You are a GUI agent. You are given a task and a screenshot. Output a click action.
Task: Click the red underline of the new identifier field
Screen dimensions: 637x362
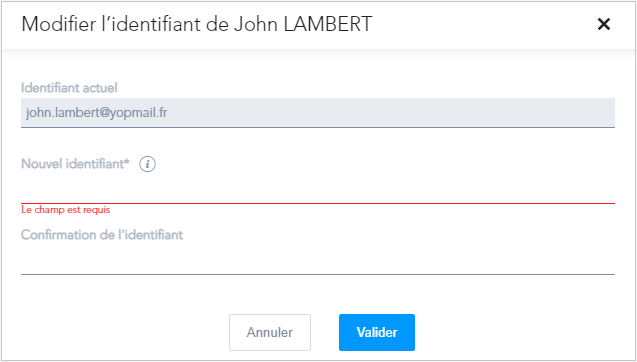click(318, 203)
